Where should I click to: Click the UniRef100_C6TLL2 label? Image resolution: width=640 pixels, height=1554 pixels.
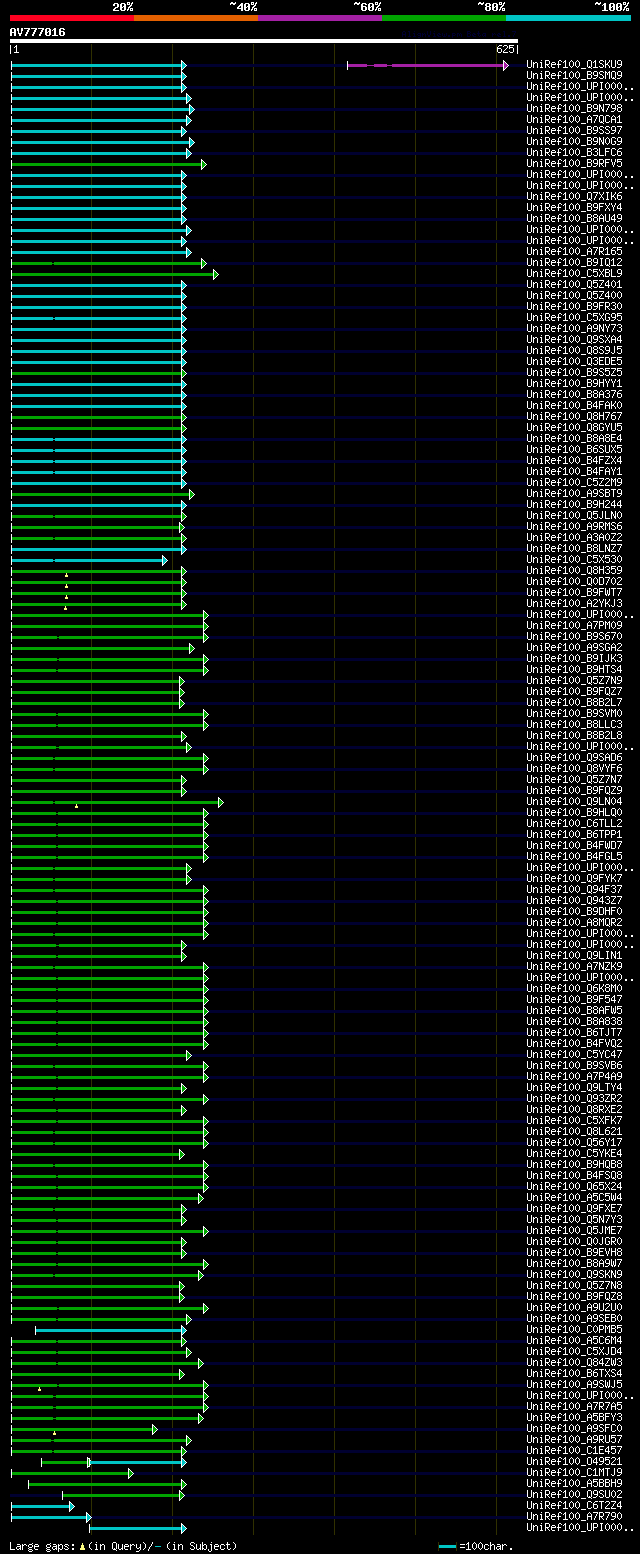point(574,823)
